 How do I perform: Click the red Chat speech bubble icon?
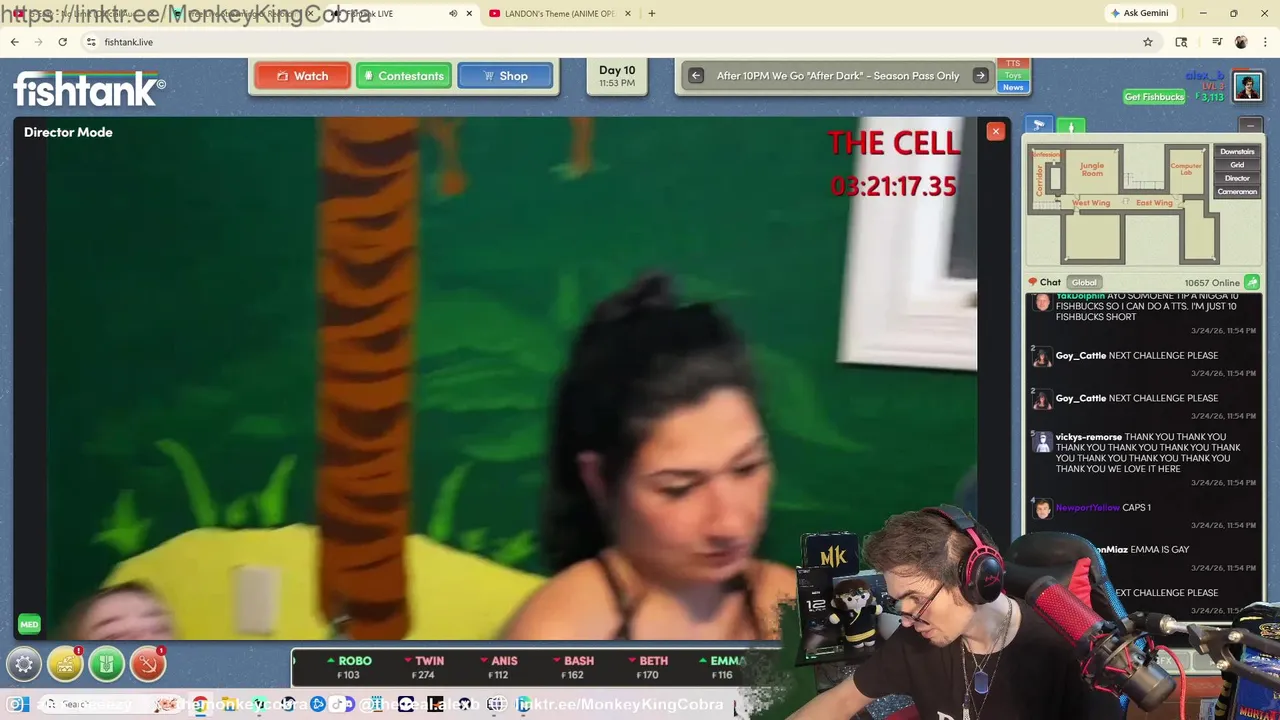point(1033,283)
